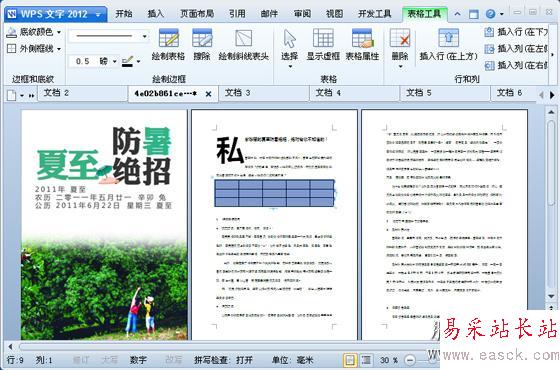560x370 pixels.
Task: Open the 开发工具 ribbon tab
Action: 375,14
